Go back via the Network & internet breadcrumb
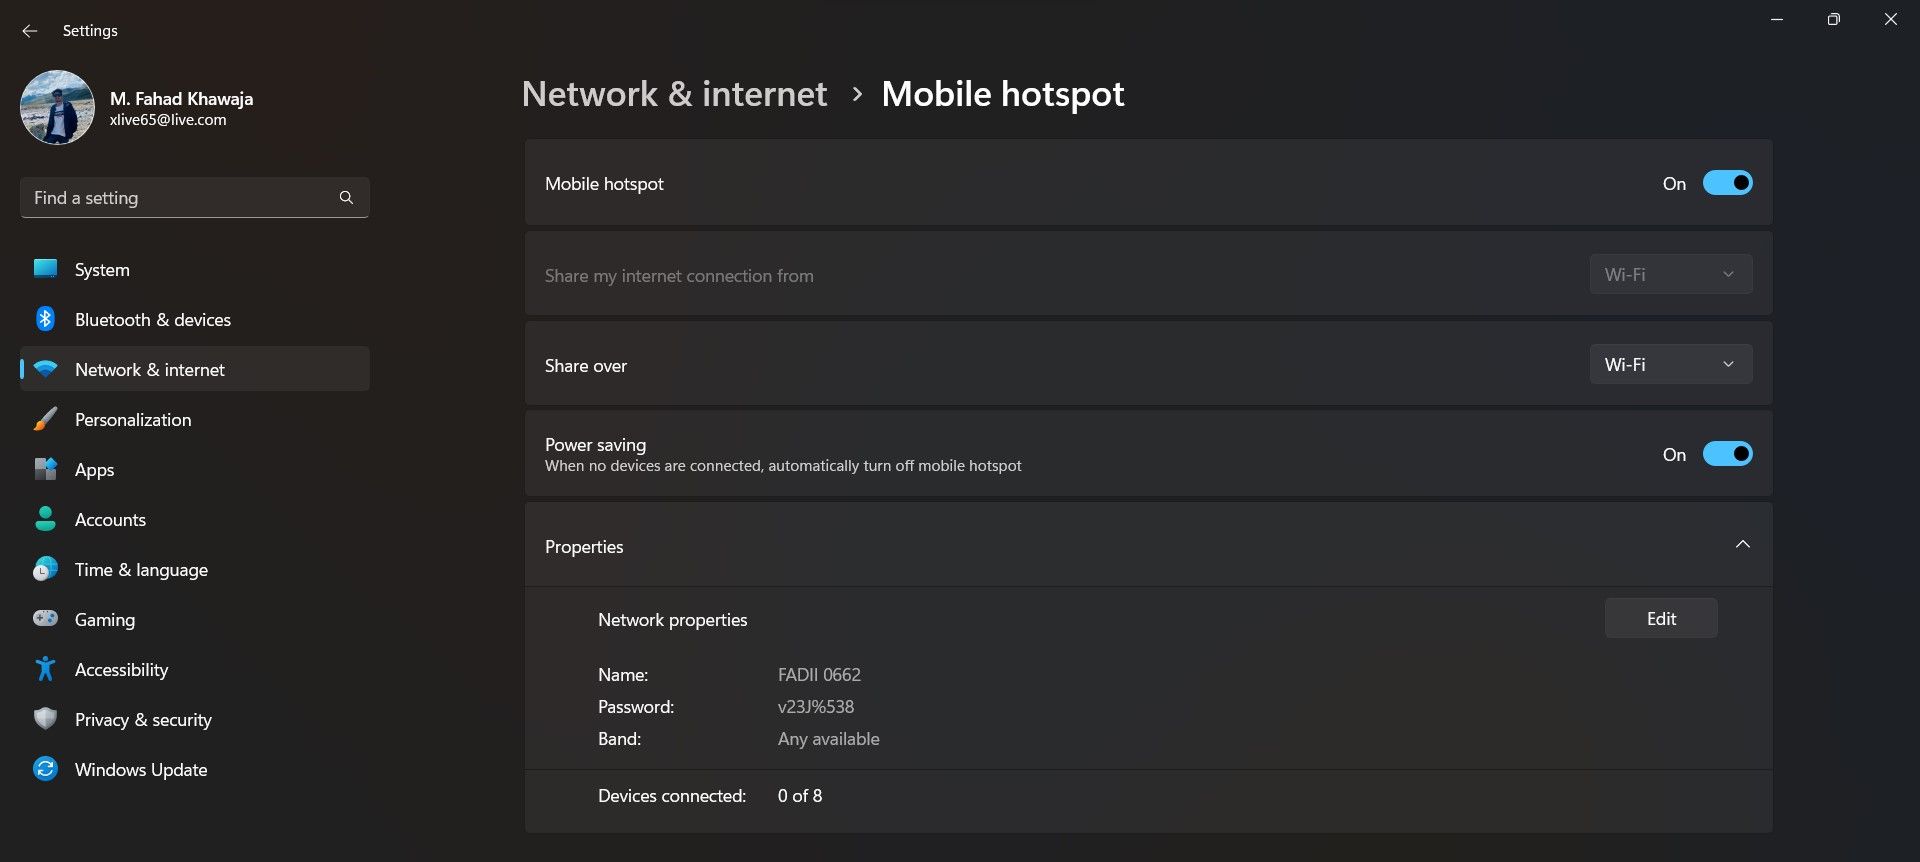The height and width of the screenshot is (862, 1920). 673,93
